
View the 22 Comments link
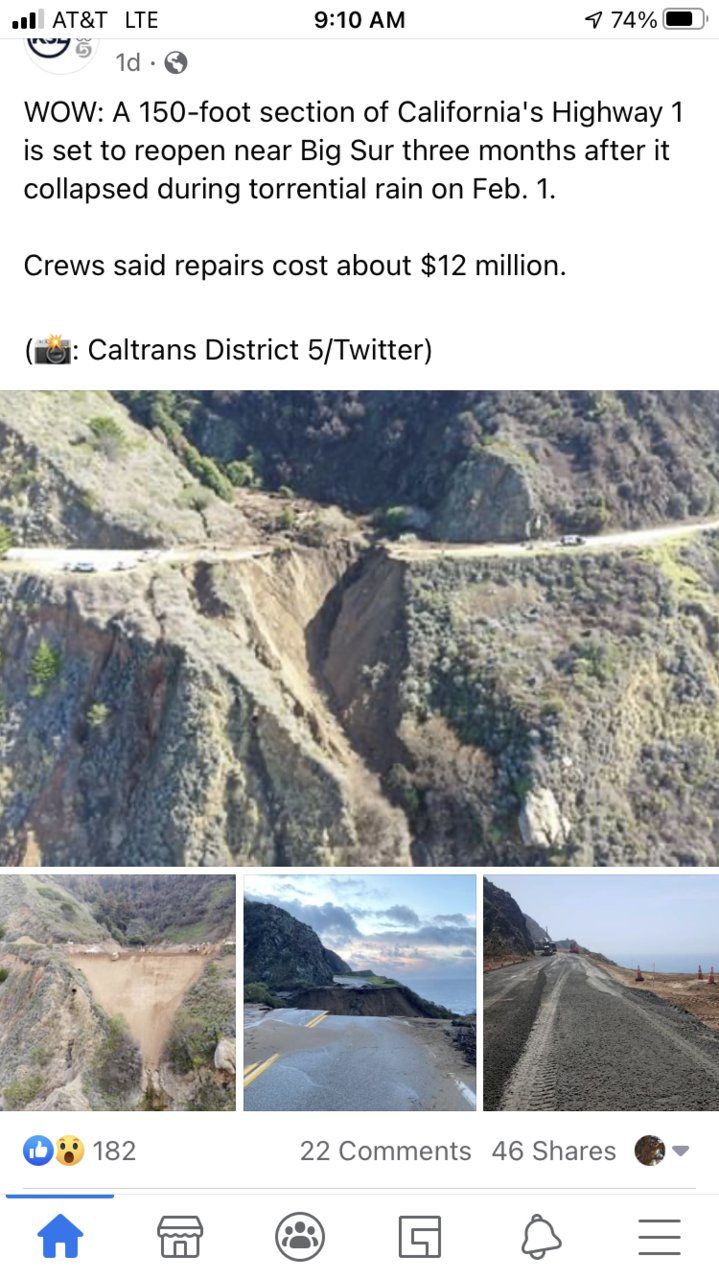click(x=385, y=1151)
